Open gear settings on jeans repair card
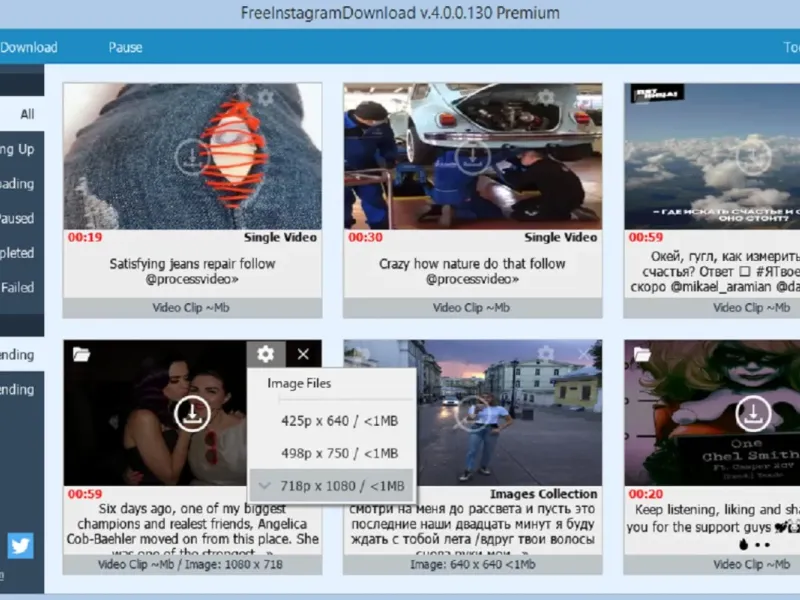The height and width of the screenshot is (600, 800). 265,97
